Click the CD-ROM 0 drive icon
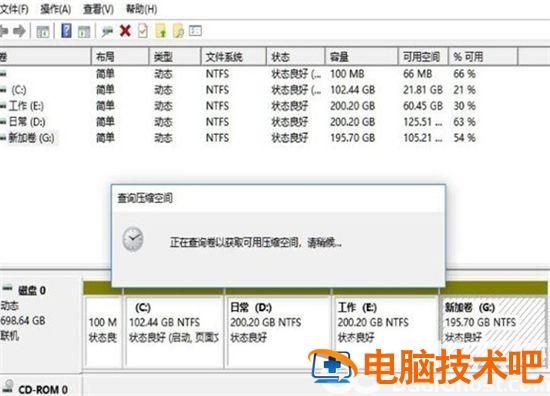The width and height of the screenshot is (550, 396). point(8,386)
